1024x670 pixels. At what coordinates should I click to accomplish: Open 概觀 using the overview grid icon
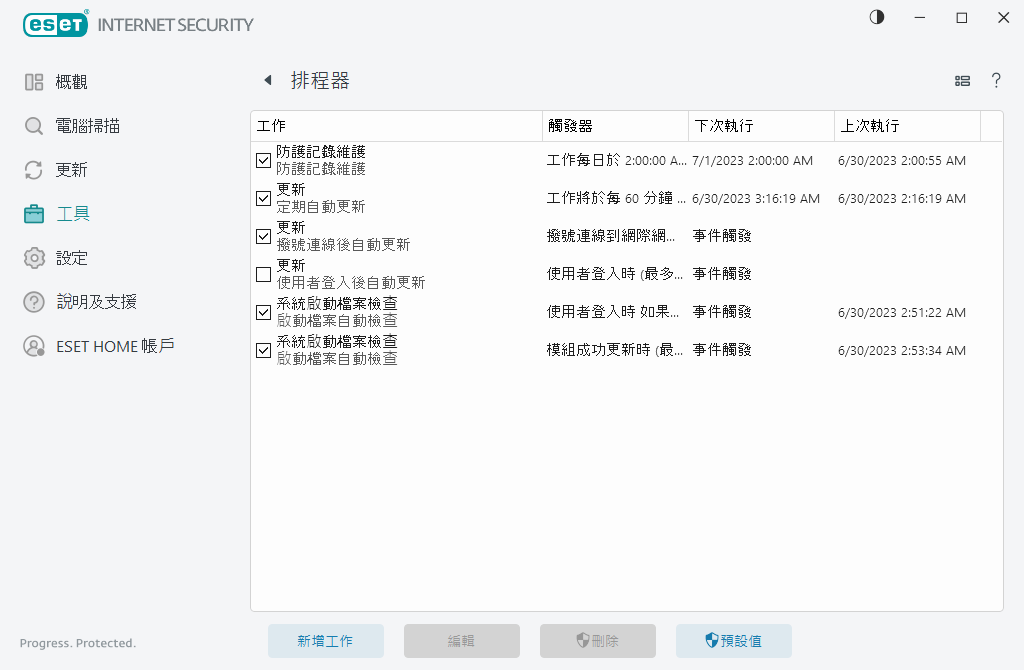[x=35, y=81]
